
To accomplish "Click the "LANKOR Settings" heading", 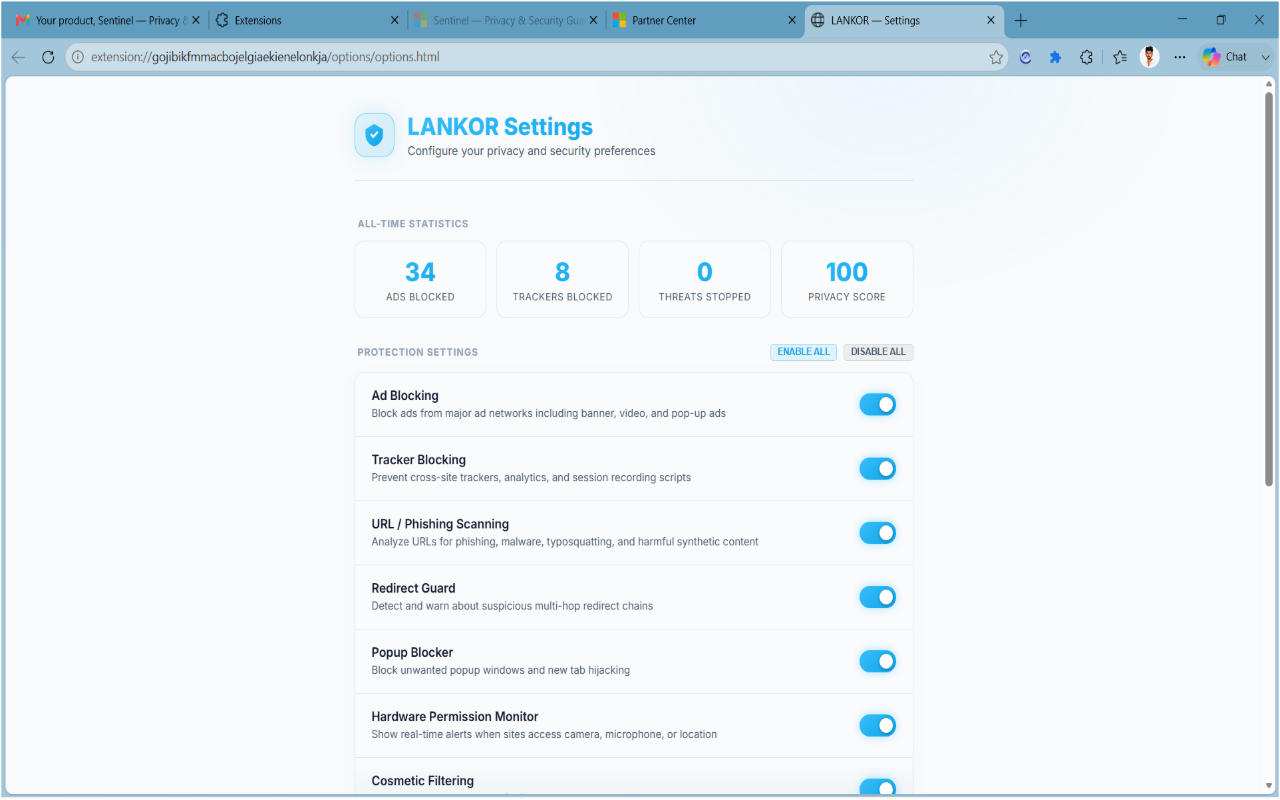I will [500, 127].
